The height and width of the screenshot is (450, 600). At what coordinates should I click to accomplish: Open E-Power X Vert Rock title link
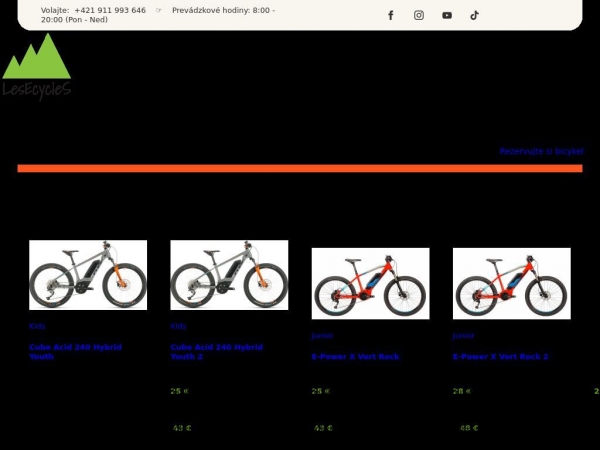[x=355, y=357]
